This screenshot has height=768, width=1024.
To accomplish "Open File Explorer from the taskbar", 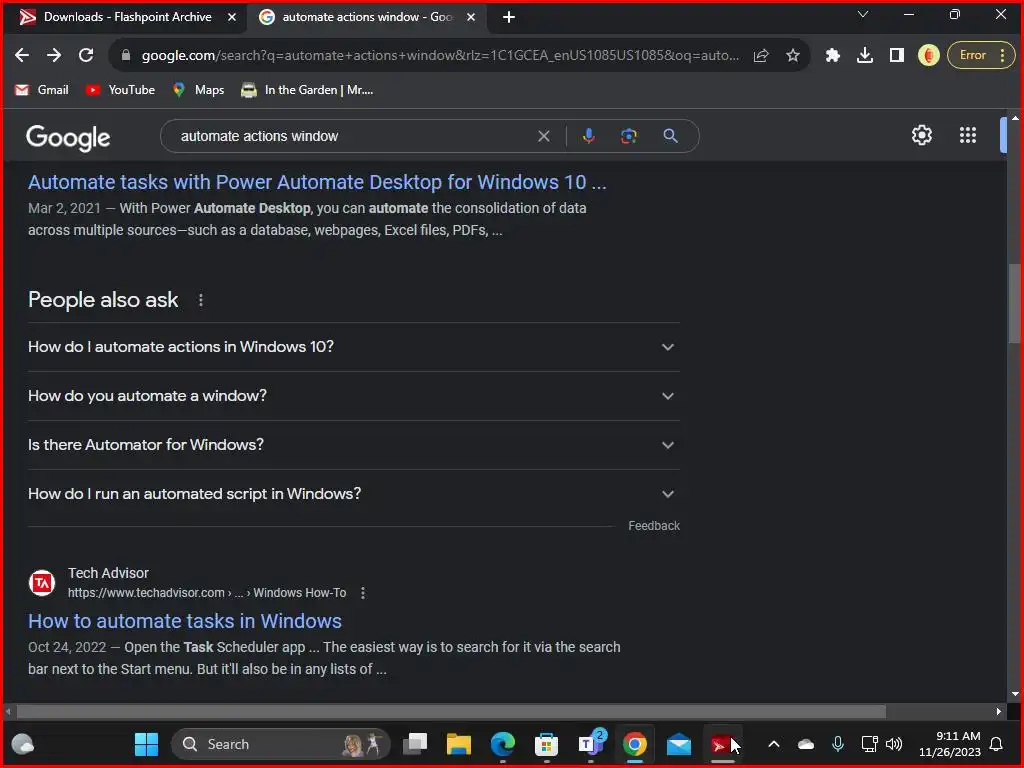I will 458,744.
